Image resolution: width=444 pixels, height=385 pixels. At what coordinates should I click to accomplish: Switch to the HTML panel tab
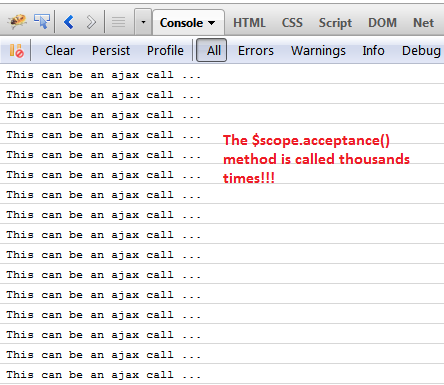(x=249, y=23)
